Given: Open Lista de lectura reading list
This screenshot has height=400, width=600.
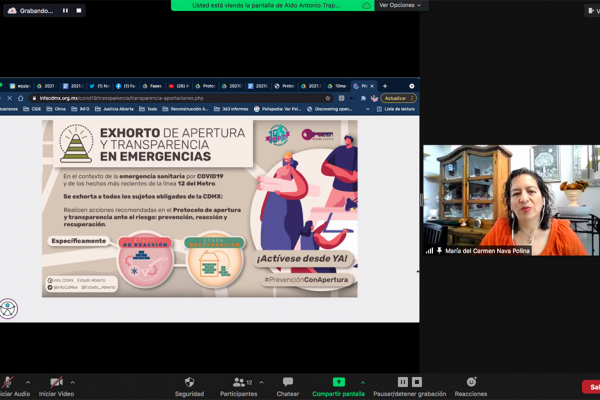Looking at the screenshot, I should (x=396, y=109).
